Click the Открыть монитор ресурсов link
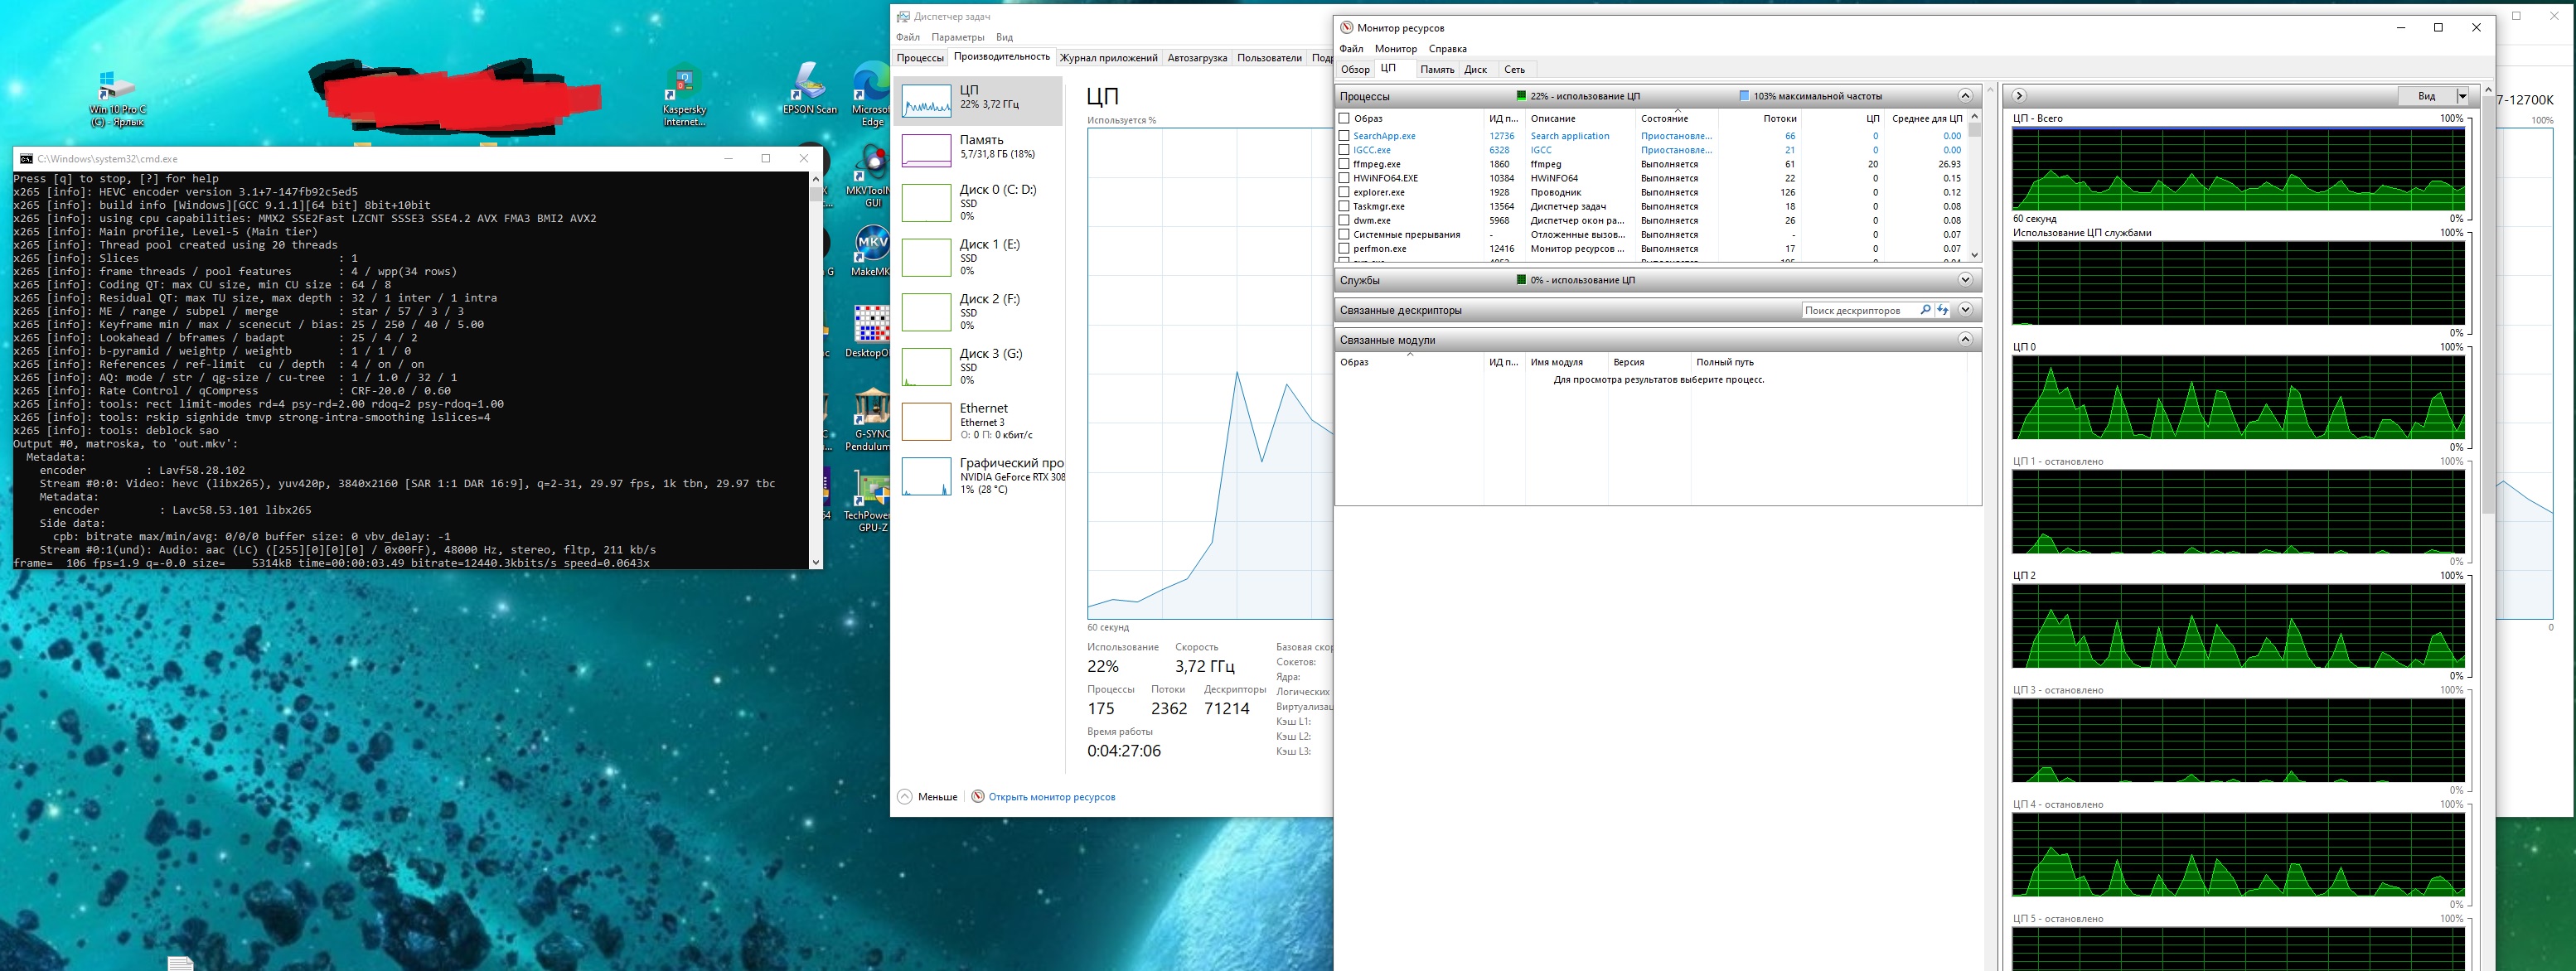2576x971 pixels. (x=1051, y=797)
